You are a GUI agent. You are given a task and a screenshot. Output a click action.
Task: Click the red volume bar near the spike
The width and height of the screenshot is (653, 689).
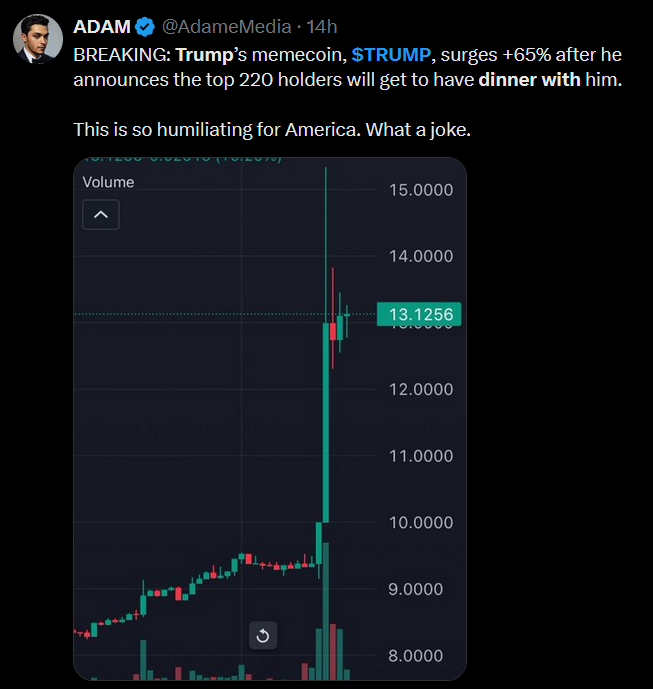[333, 652]
